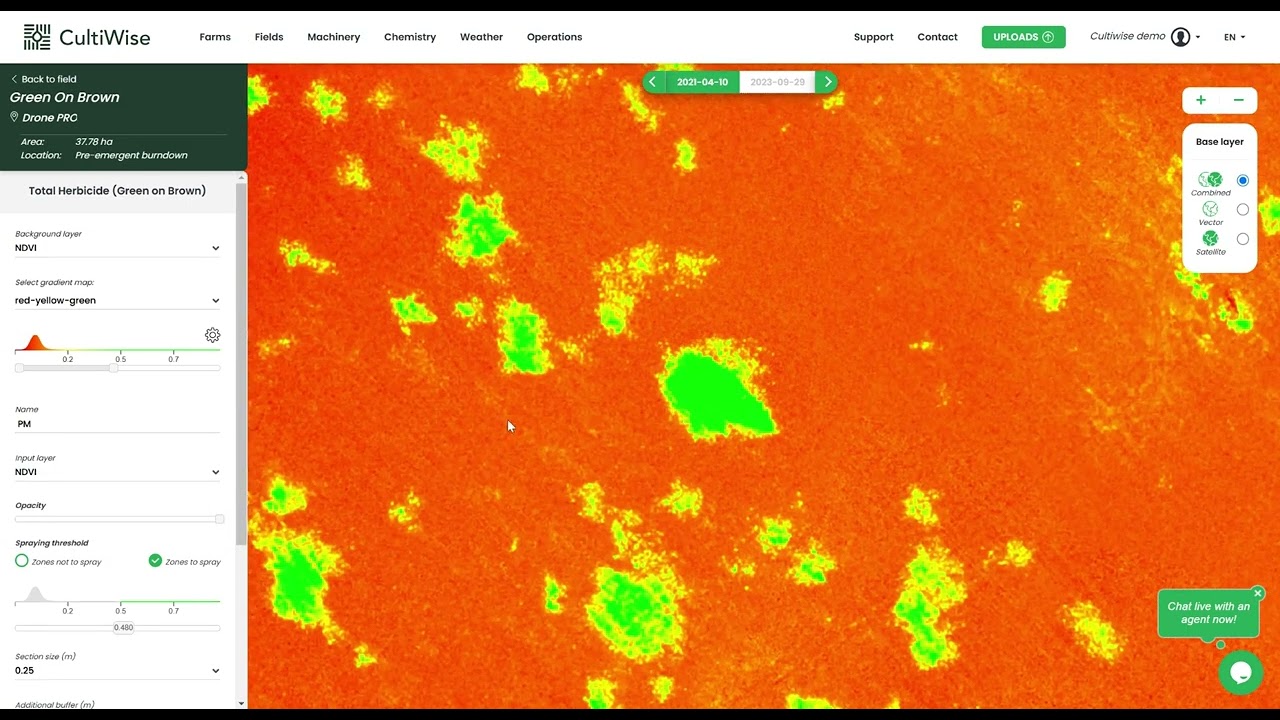
Task: Select the Vector base layer radio
Action: pyautogui.click(x=1243, y=209)
